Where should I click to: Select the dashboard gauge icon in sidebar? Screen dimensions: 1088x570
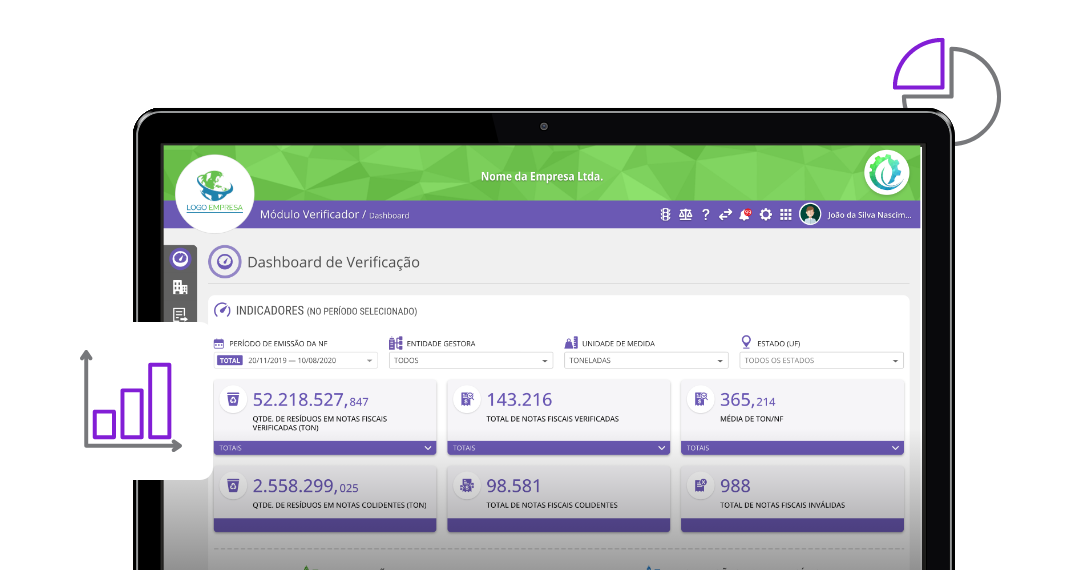(180, 259)
